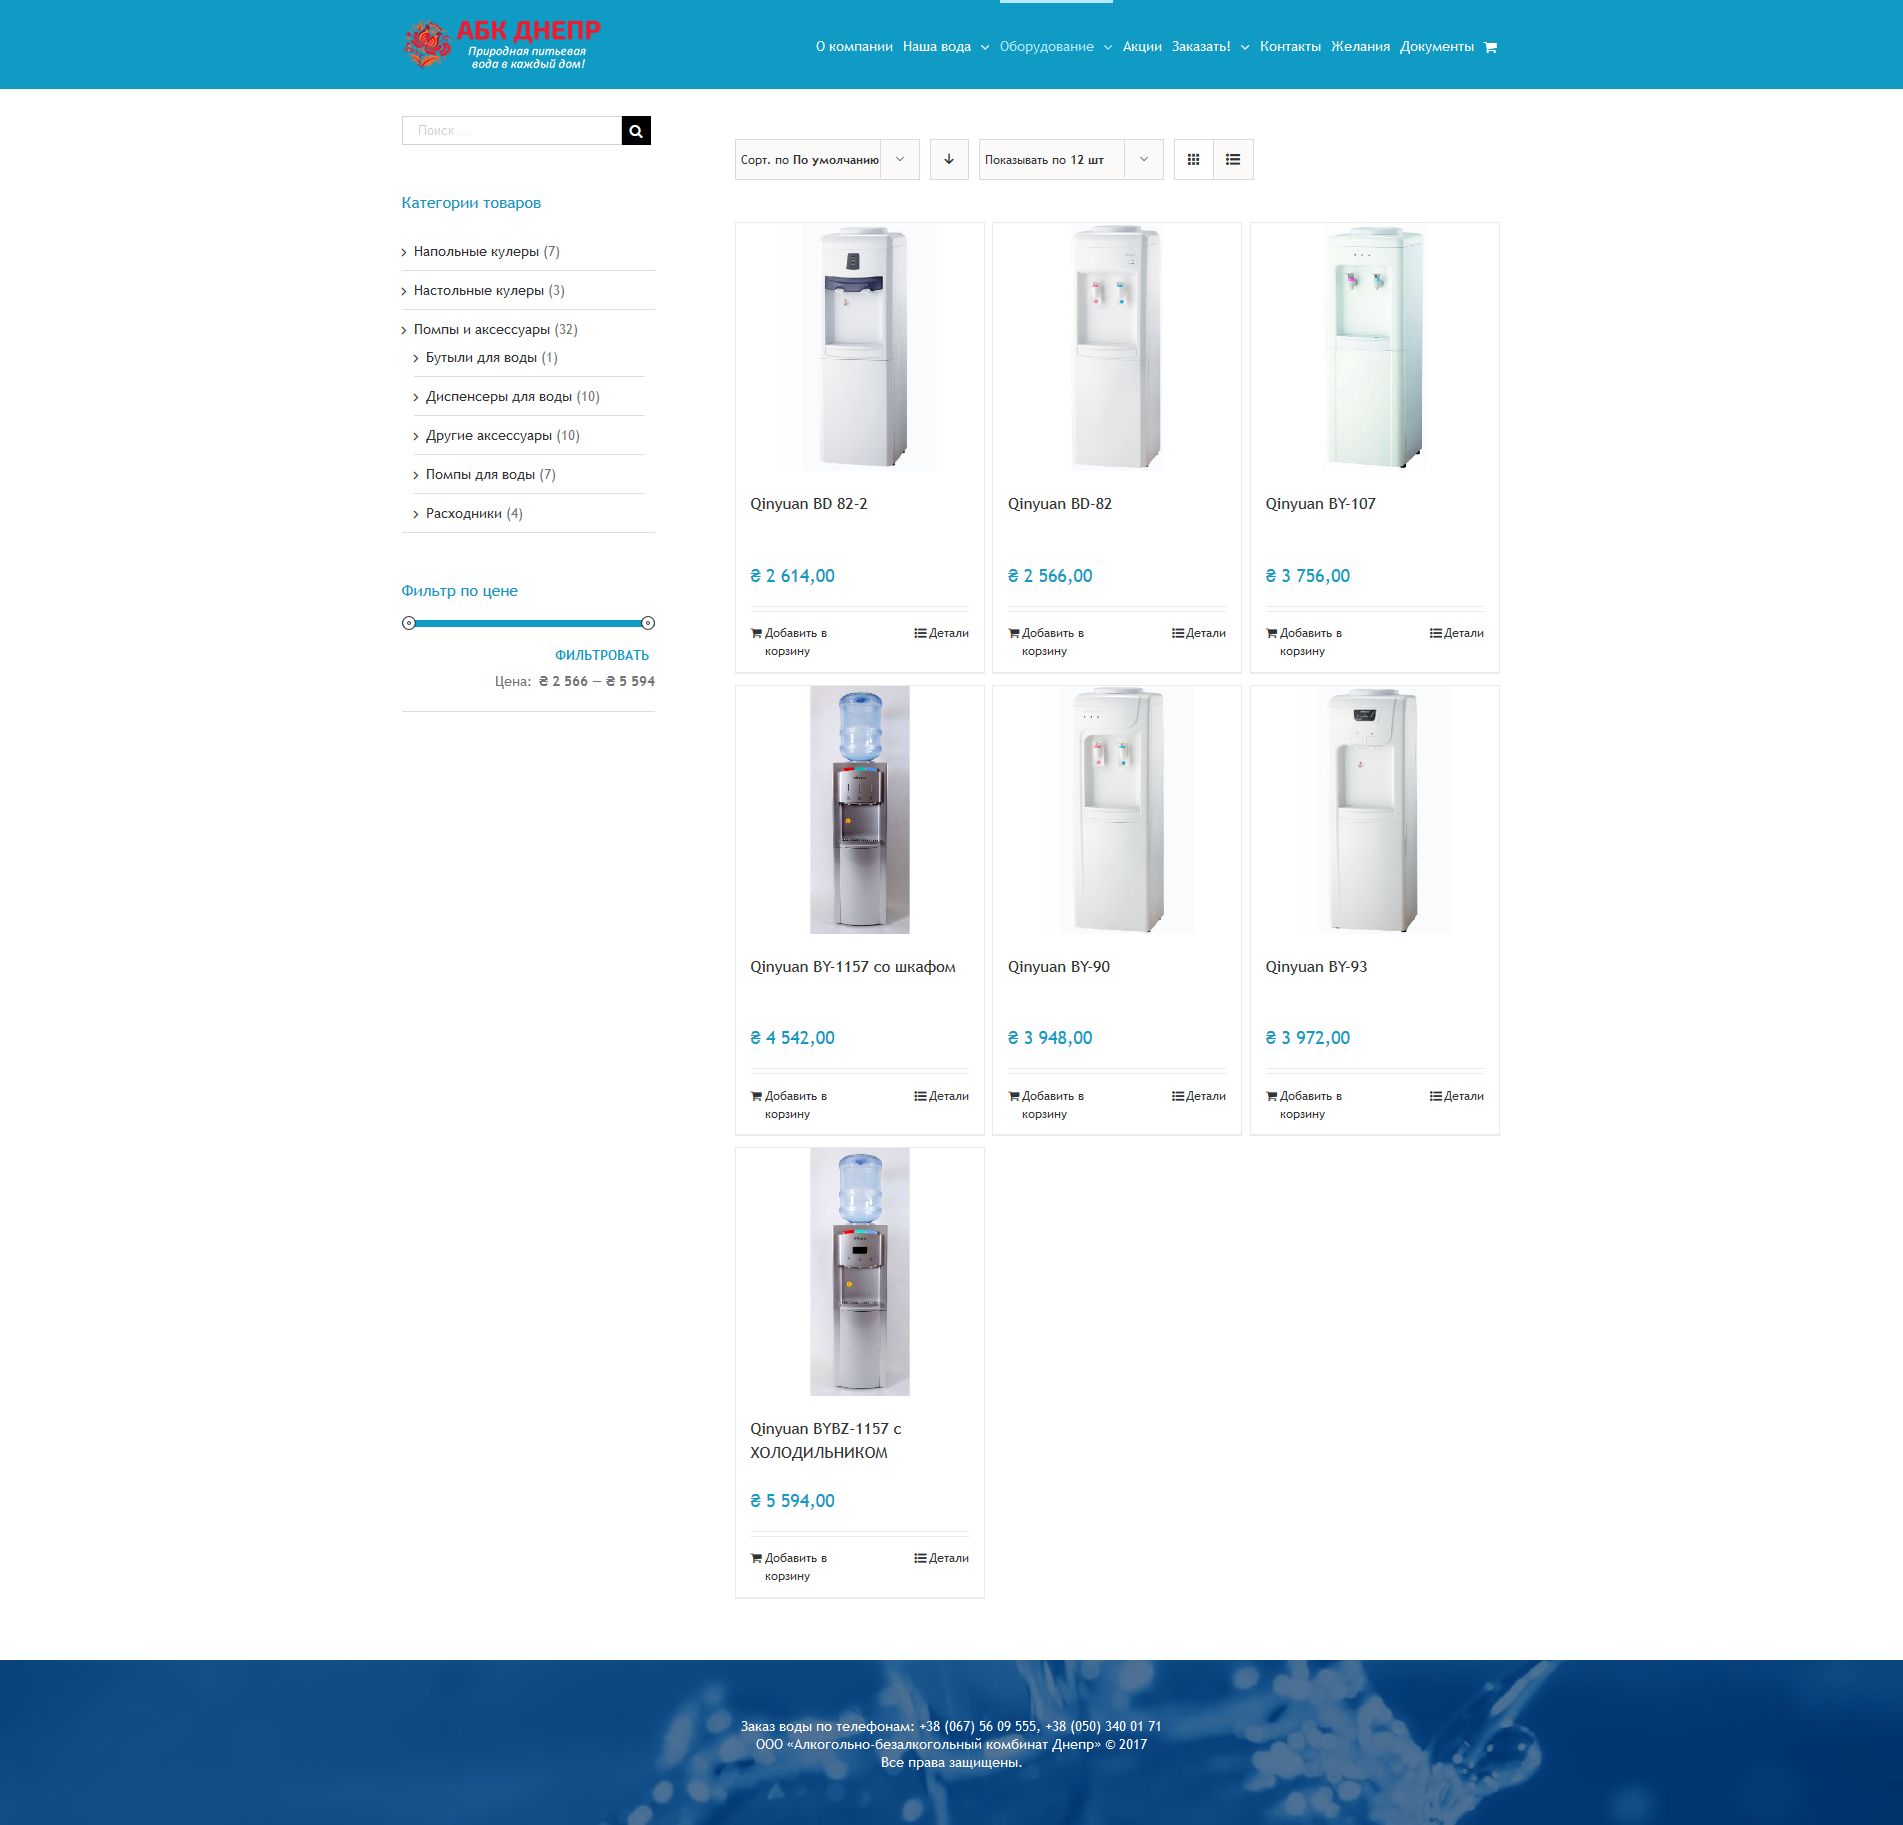The image size is (1903, 1825).
Task: Open Акции menu item
Action: [1142, 47]
